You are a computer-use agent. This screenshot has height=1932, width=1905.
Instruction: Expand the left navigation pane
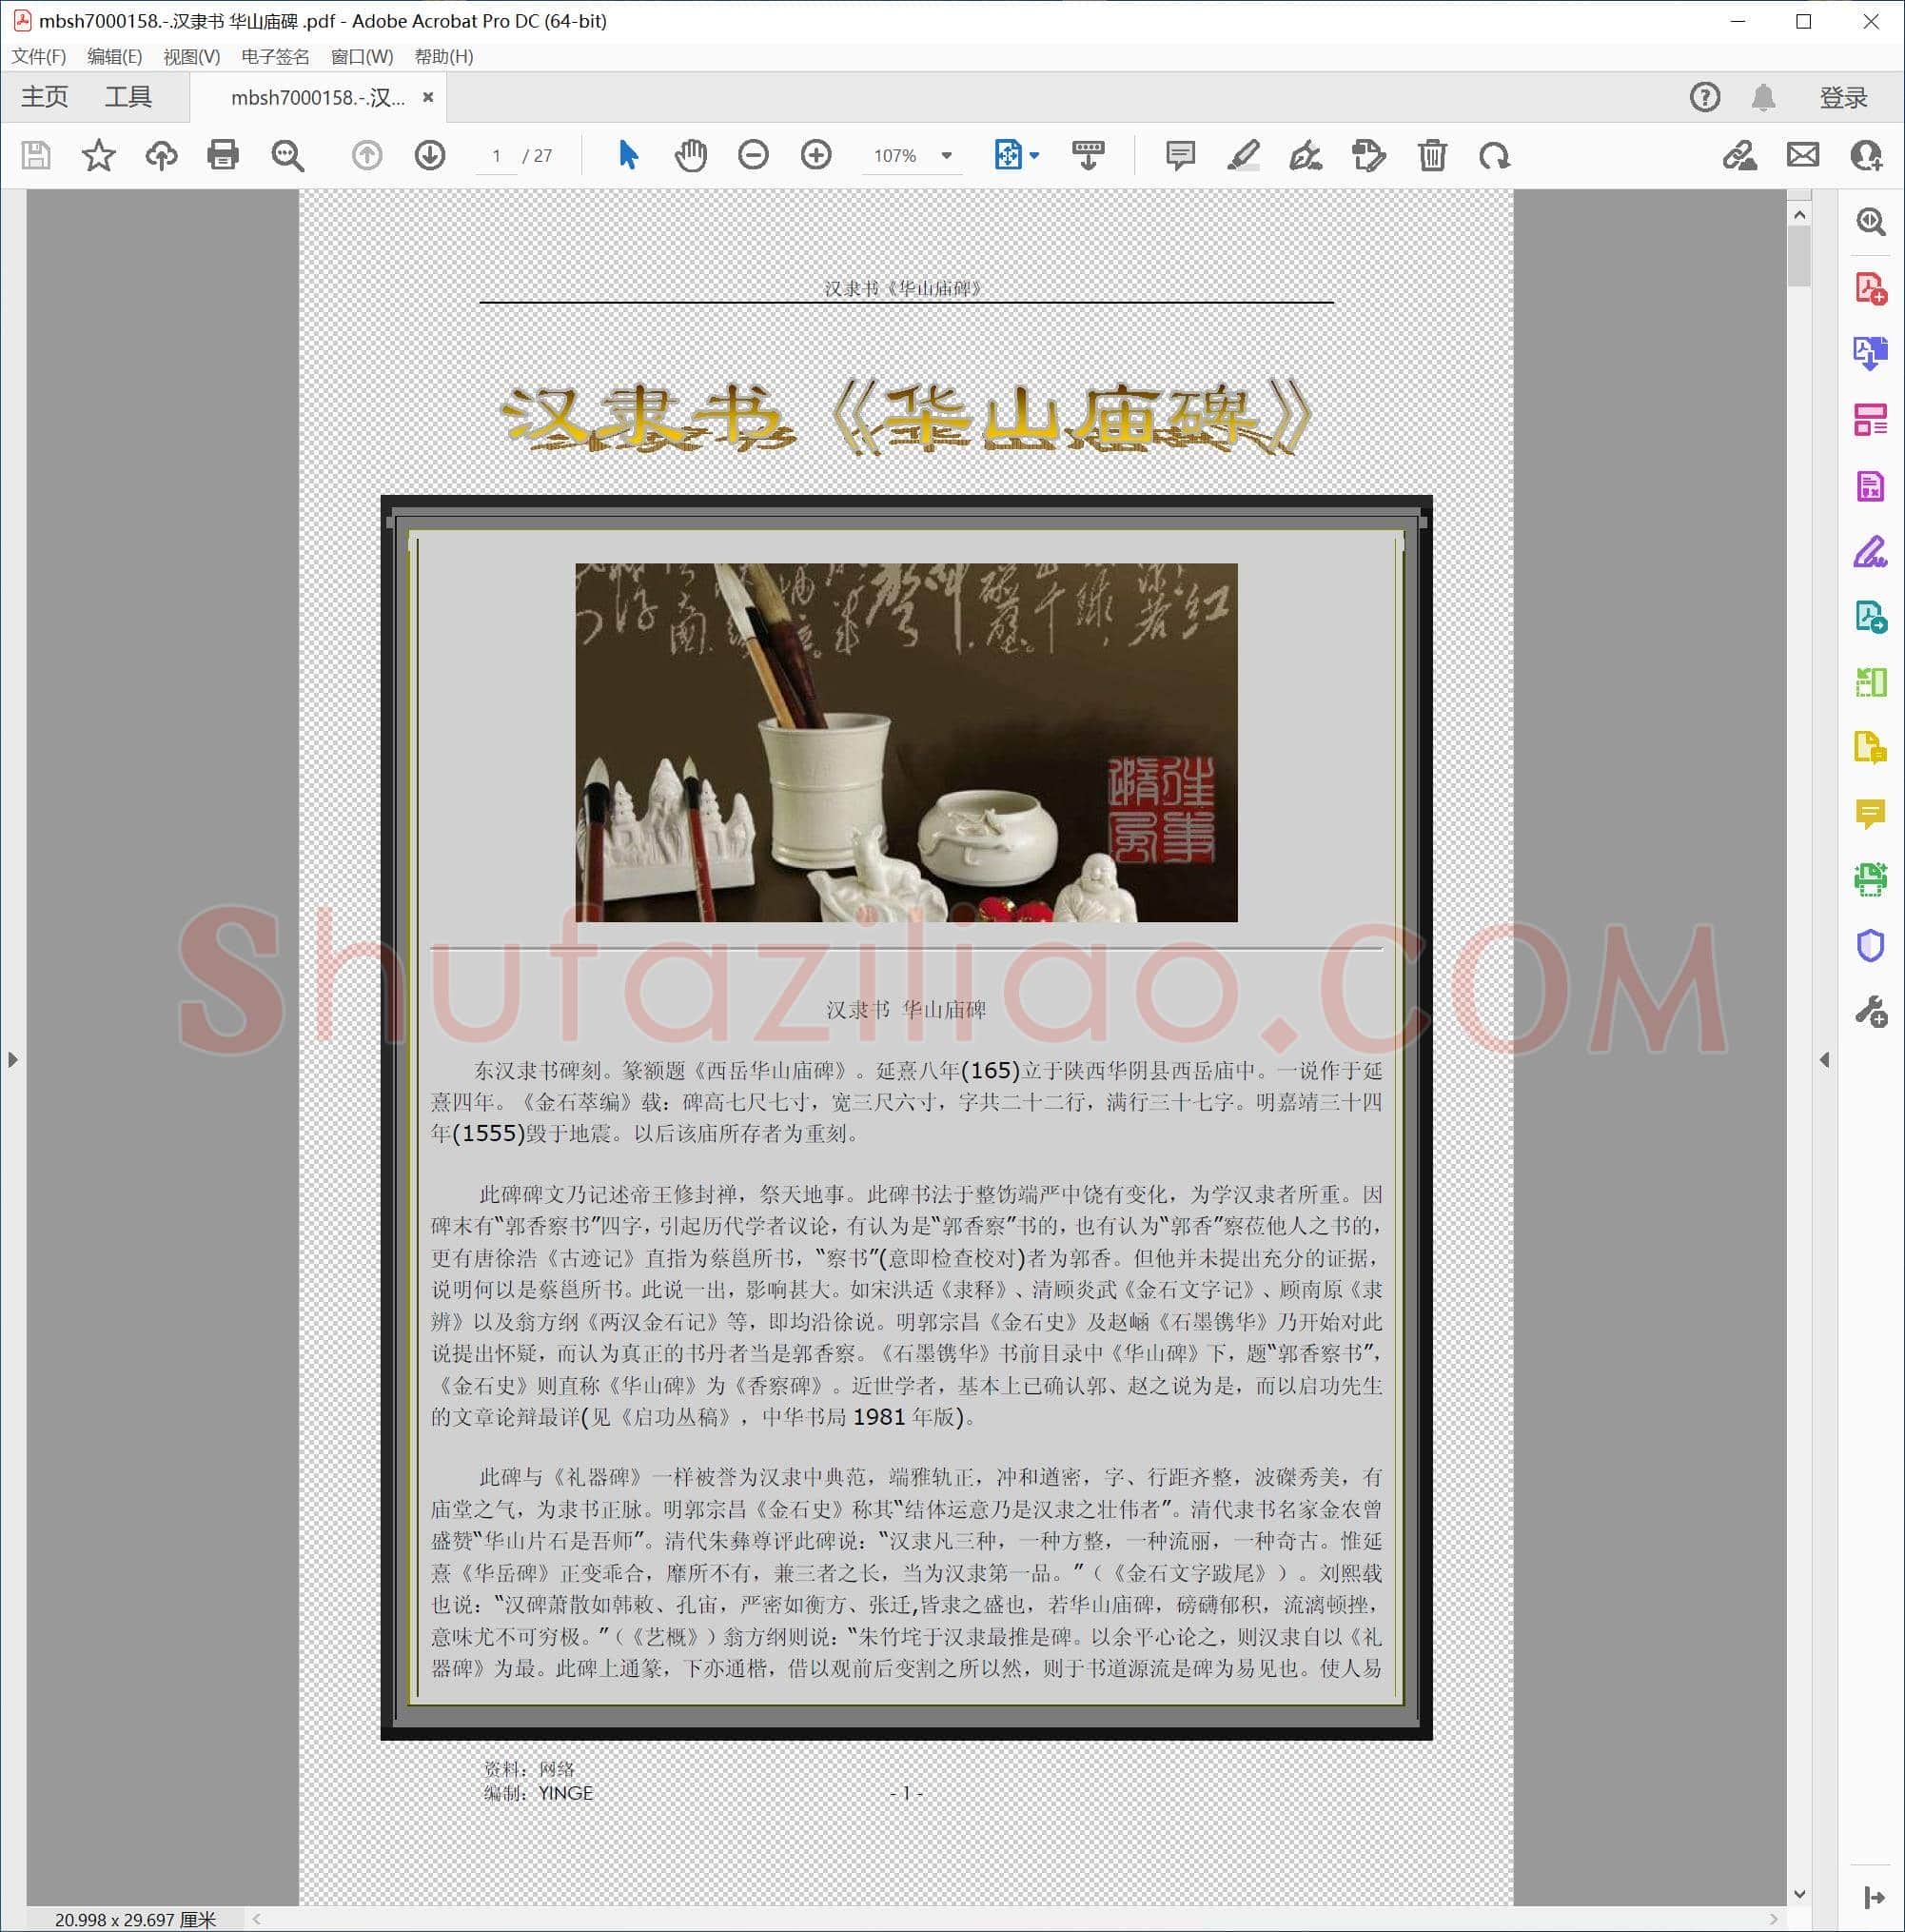(12, 1059)
